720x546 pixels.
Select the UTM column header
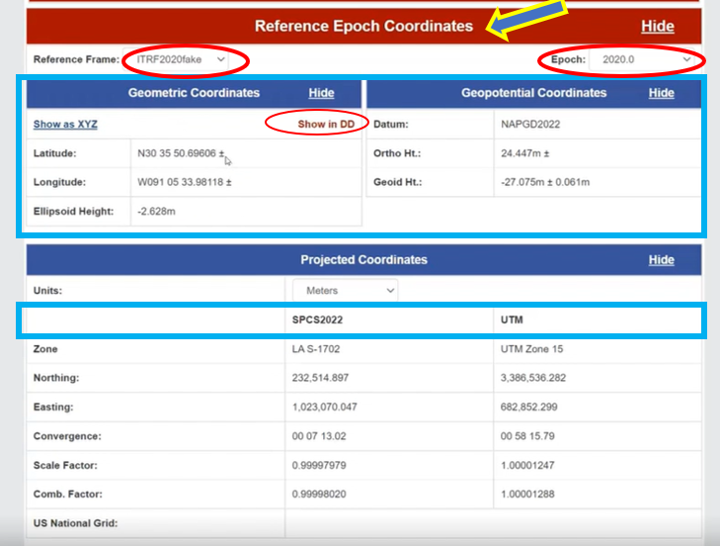[x=512, y=320]
